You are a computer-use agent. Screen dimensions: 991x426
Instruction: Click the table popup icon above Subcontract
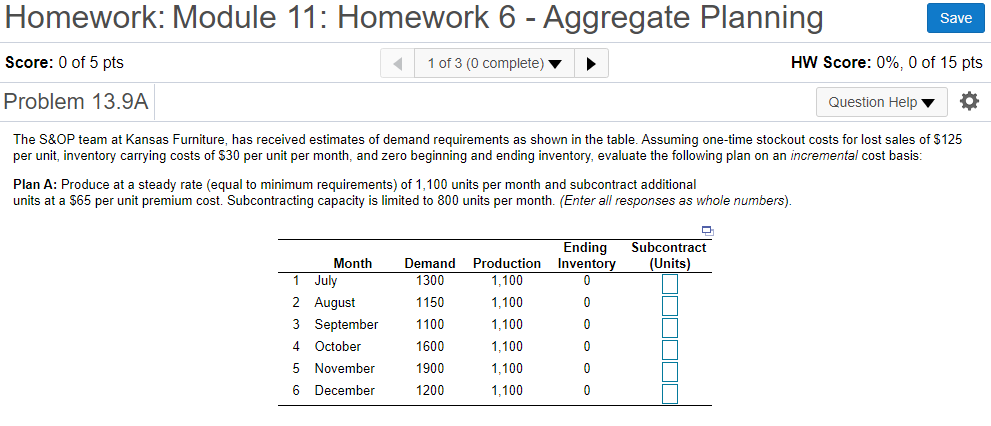tap(707, 231)
